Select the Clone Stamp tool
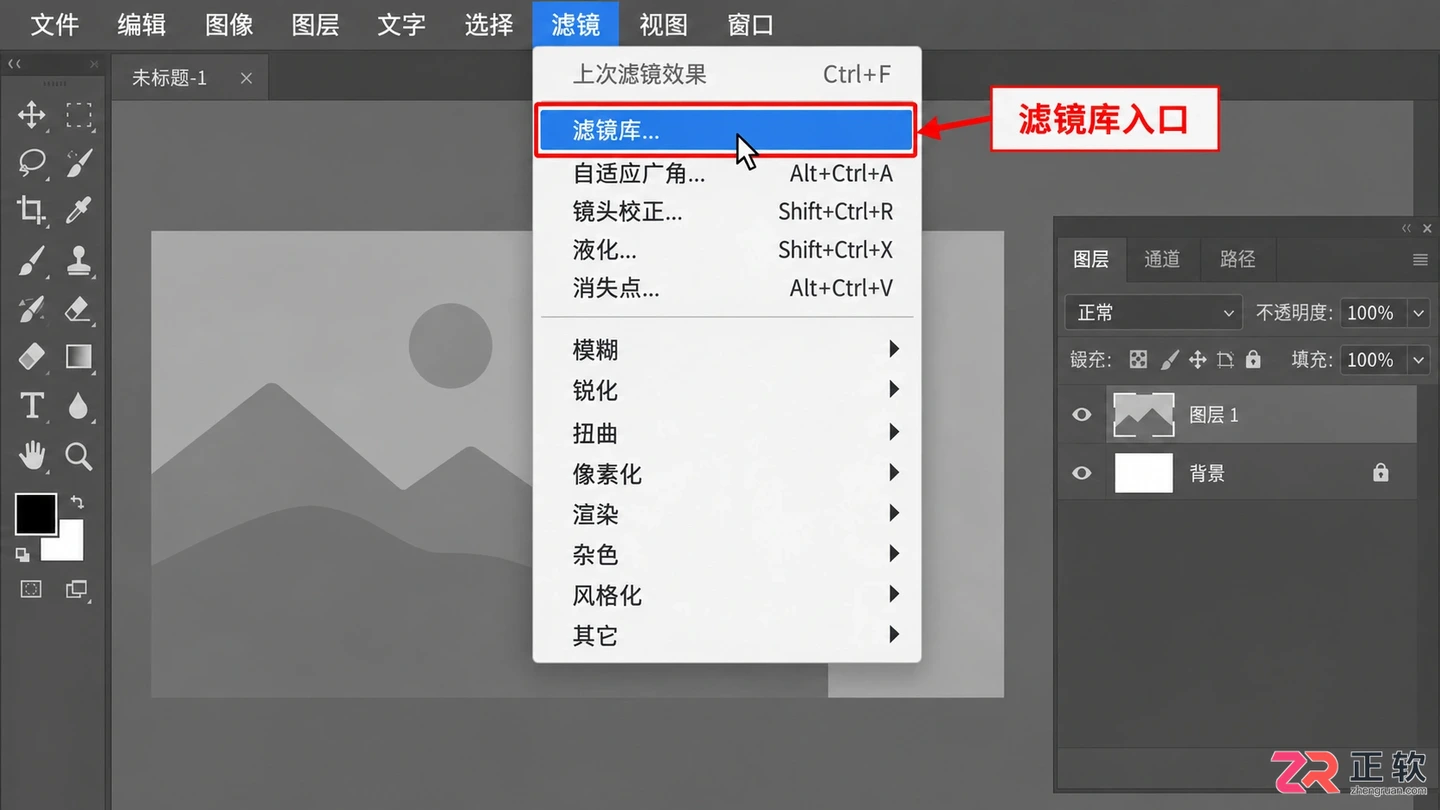The height and width of the screenshot is (810, 1440). 79,261
